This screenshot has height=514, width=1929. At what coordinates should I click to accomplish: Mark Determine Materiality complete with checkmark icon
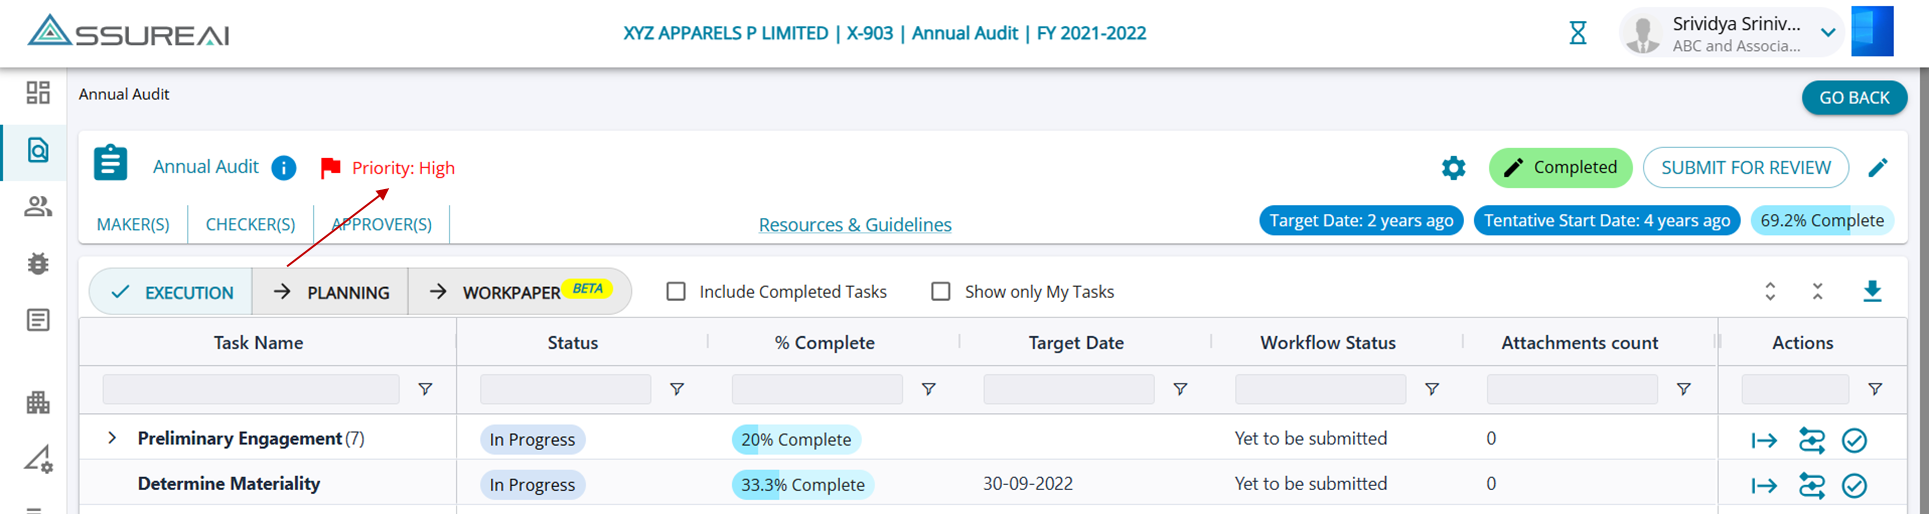click(x=1854, y=485)
